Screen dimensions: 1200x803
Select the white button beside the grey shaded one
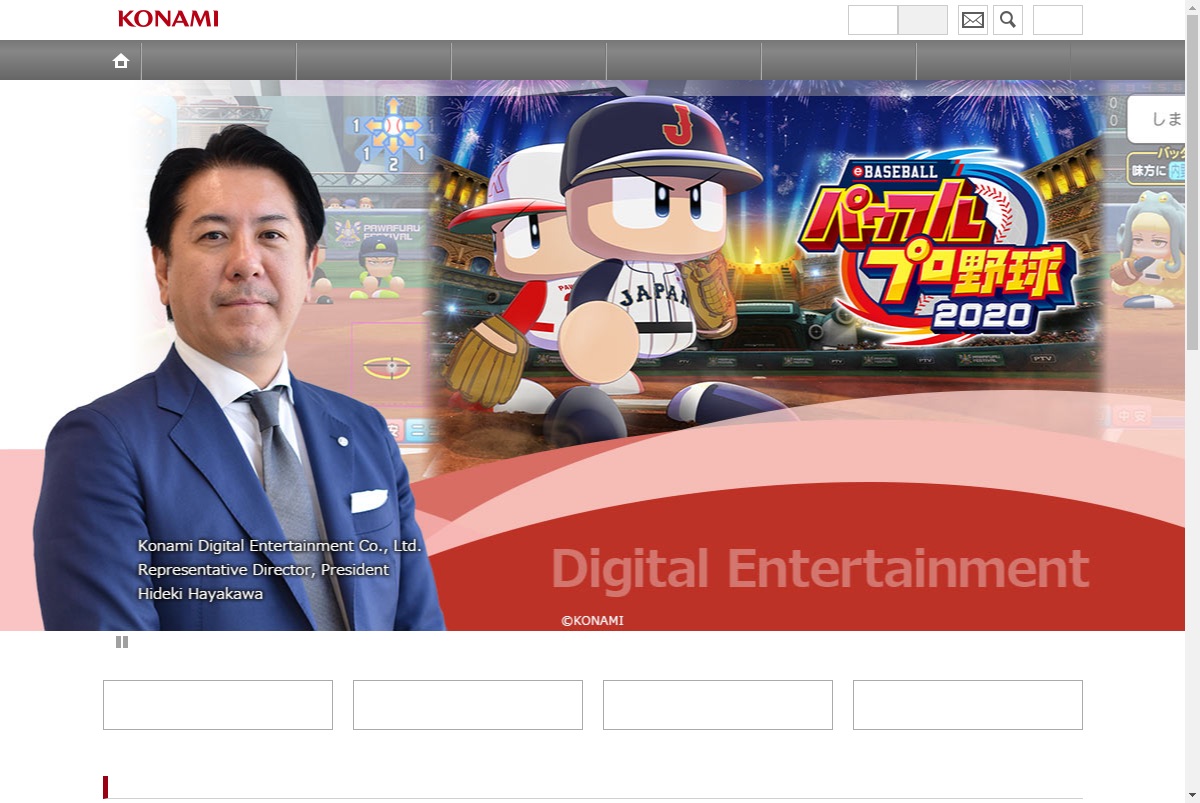pyautogui.click(x=873, y=20)
